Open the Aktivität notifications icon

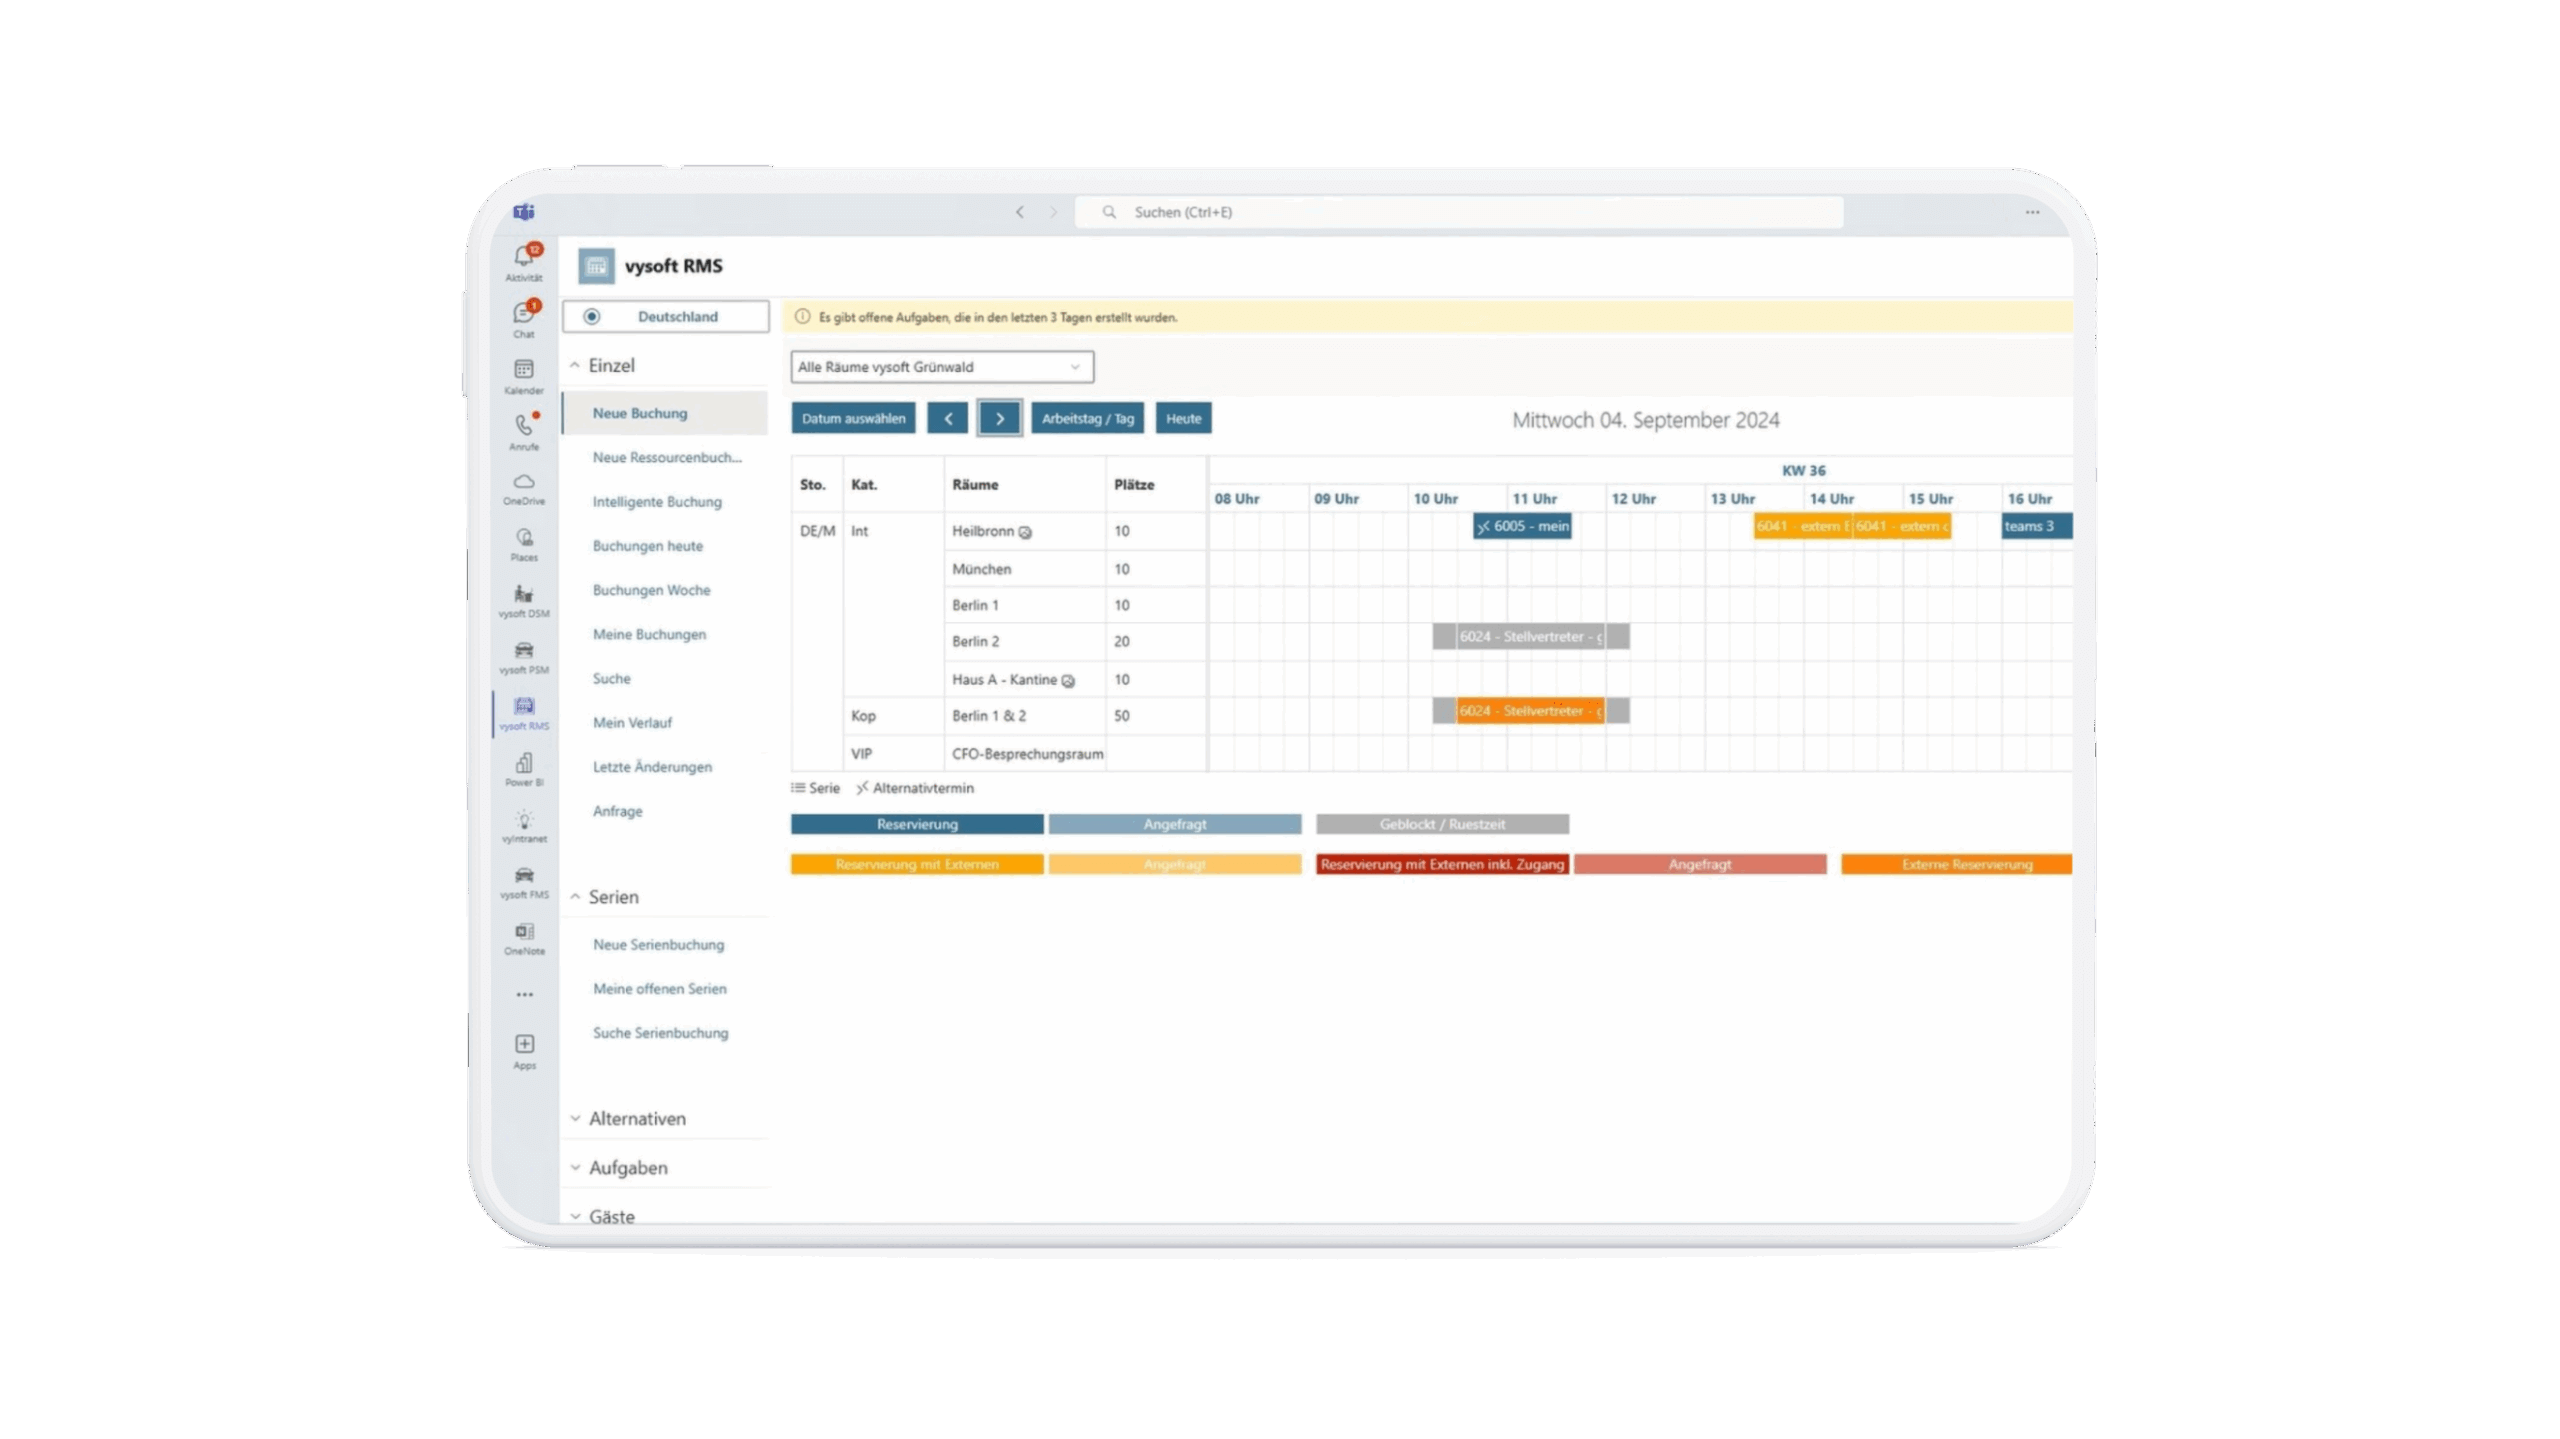coord(524,259)
